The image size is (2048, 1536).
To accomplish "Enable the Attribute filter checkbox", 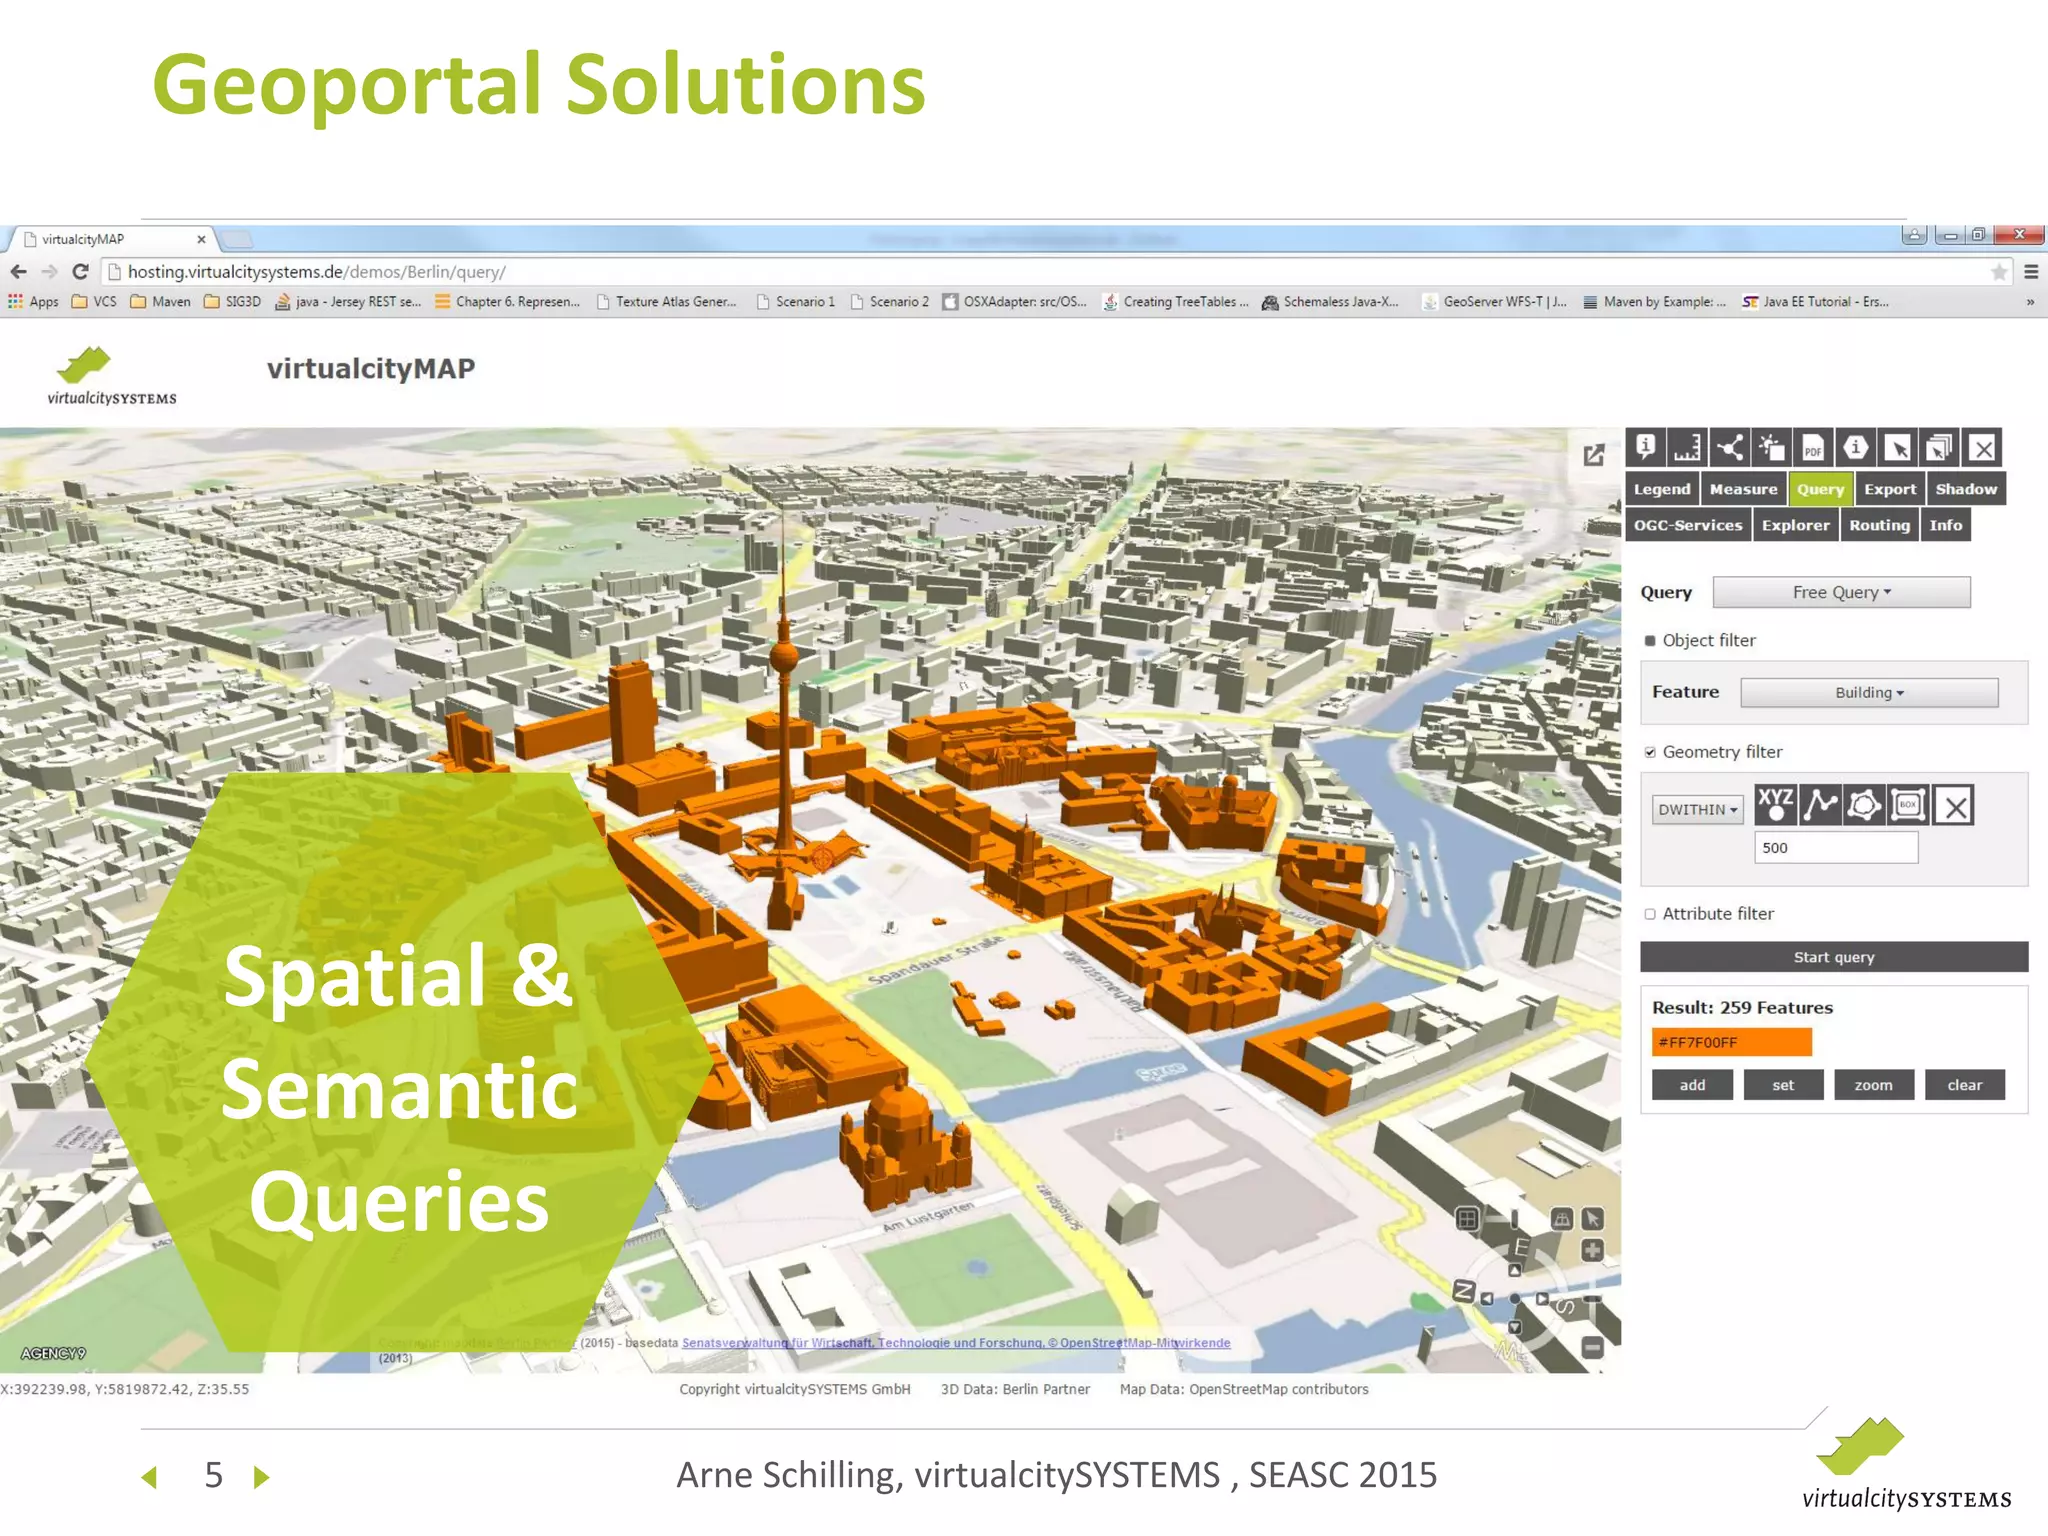I will click(x=1650, y=914).
